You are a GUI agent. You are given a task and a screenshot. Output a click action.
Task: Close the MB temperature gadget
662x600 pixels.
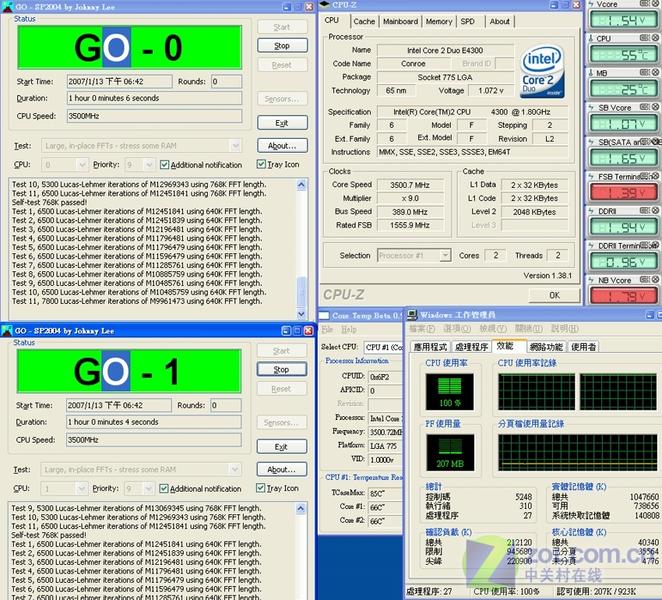pyautogui.click(x=655, y=72)
